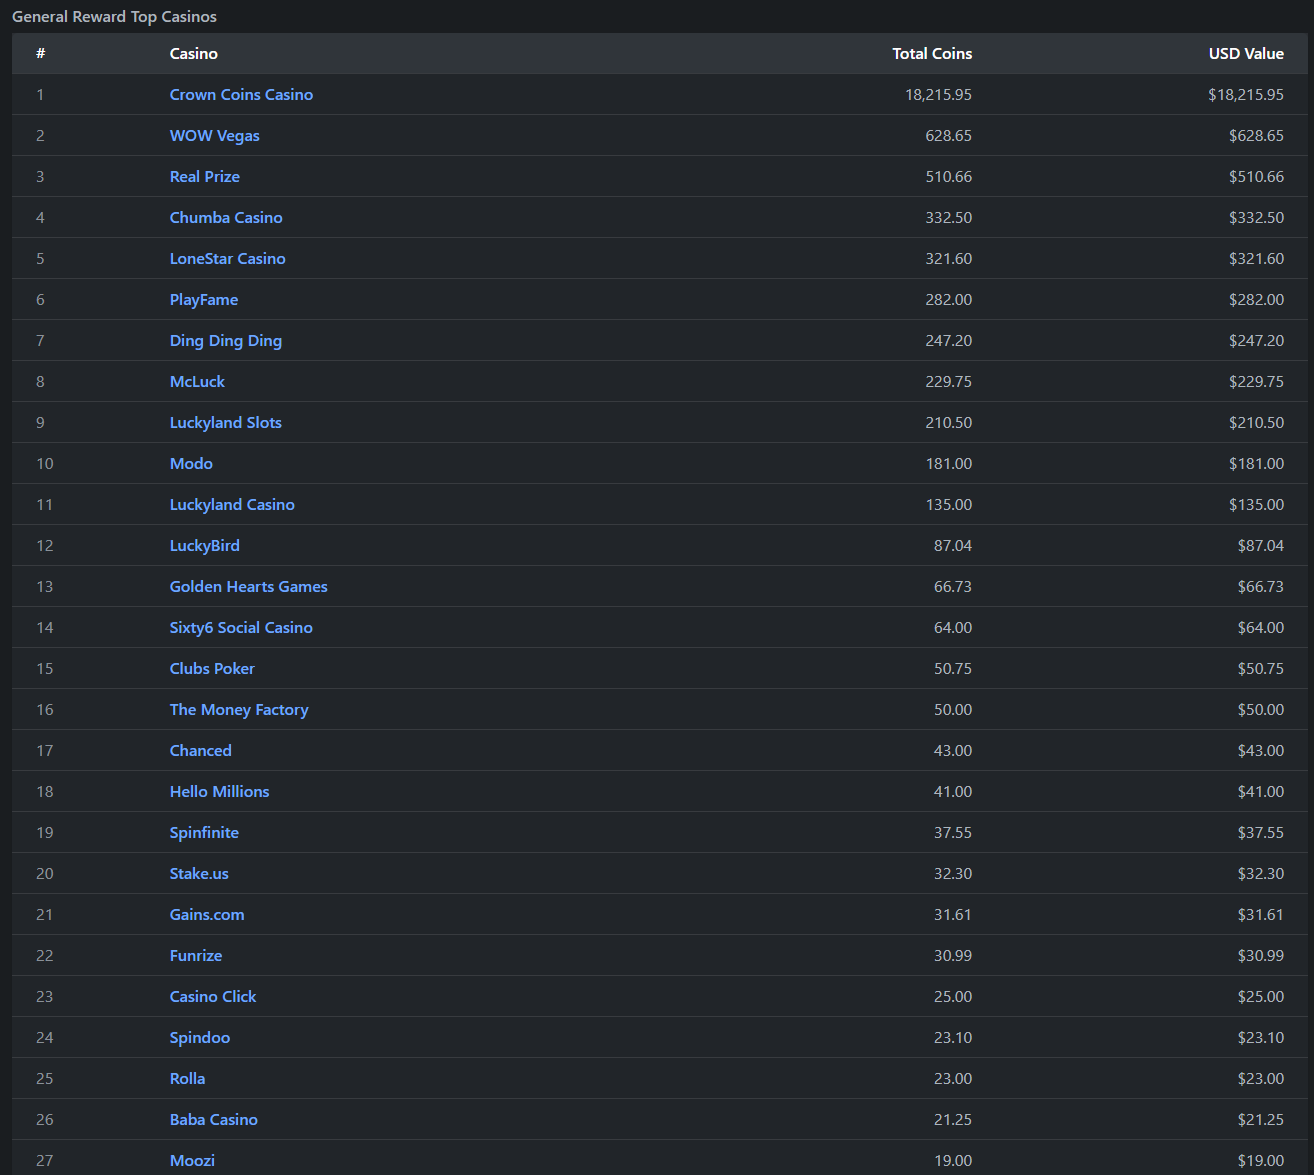Viewport: 1314px width, 1175px height.
Task: Click the Casino column header
Action: (193, 53)
